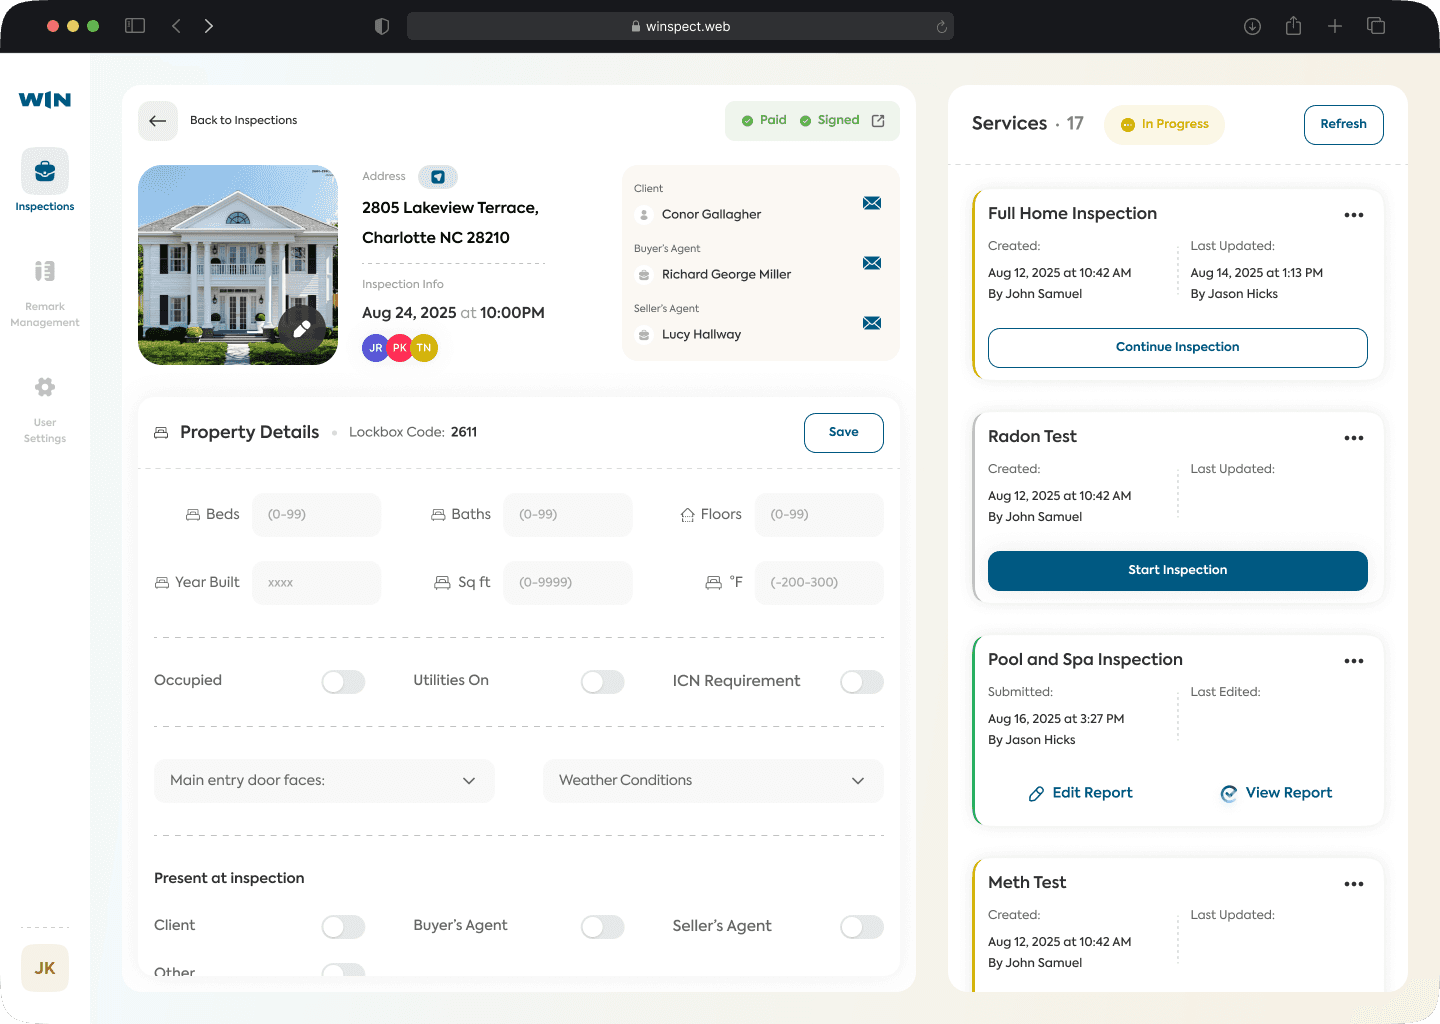Click the temperature °F input field

[819, 583]
